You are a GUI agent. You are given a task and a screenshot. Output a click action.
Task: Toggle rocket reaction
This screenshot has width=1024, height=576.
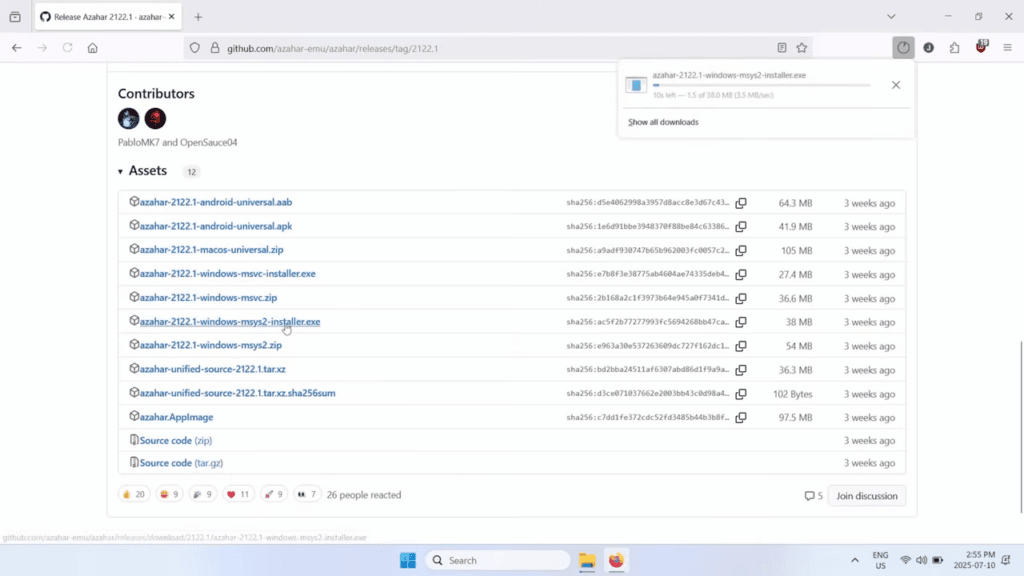pyautogui.click(x=274, y=494)
